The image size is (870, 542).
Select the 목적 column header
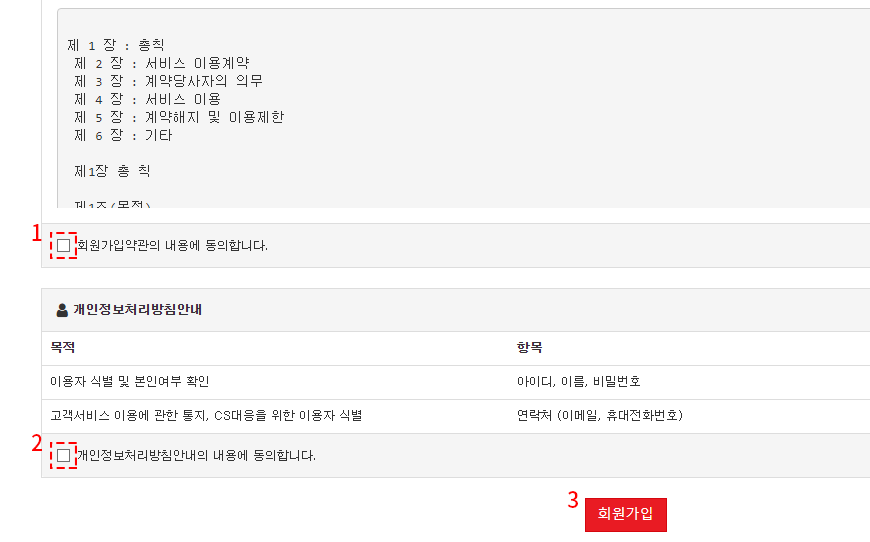(x=62, y=348)
